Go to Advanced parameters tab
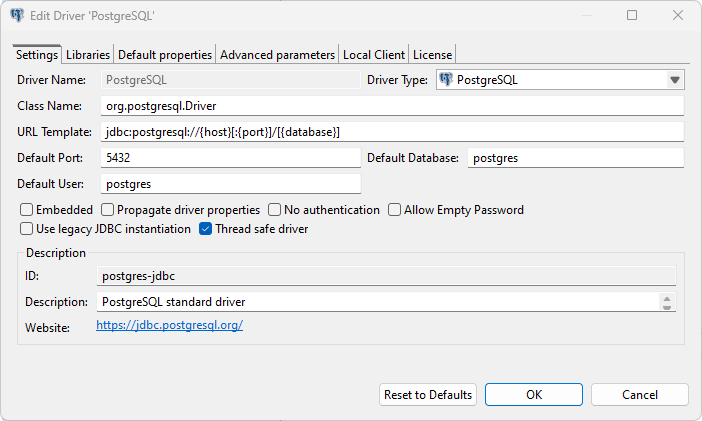Viewport: 702px width, 421px height. coord(277,54)
